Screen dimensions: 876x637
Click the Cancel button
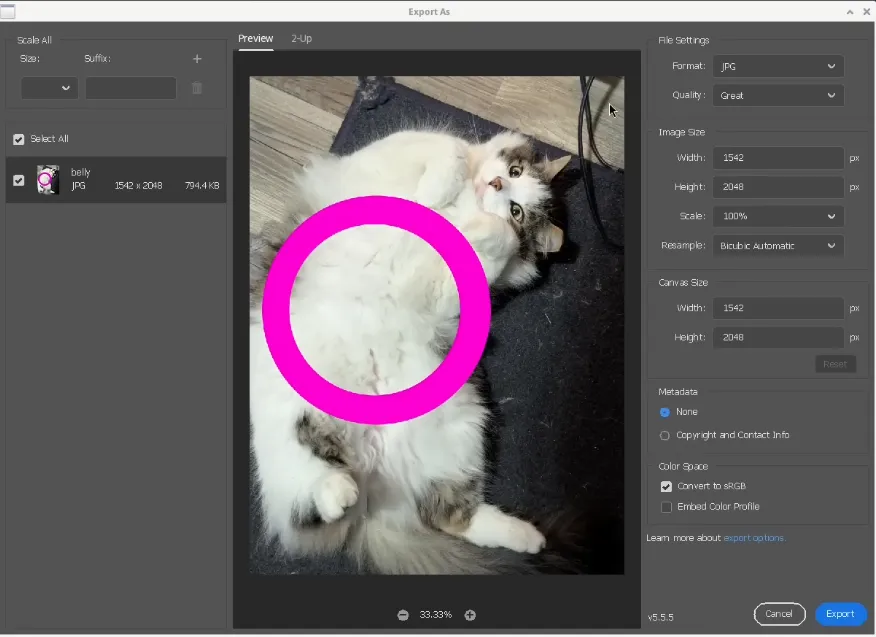click(x=779, y=614)
